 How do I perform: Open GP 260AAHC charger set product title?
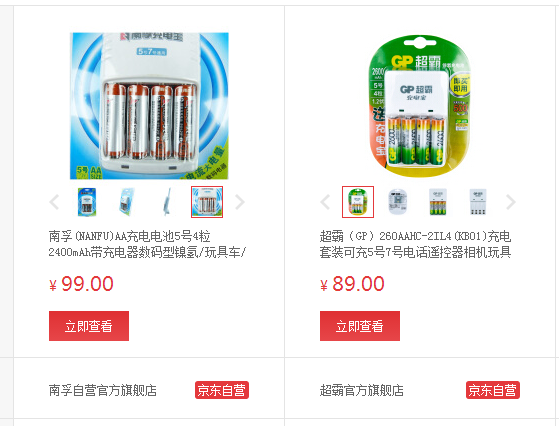[416, 244]
